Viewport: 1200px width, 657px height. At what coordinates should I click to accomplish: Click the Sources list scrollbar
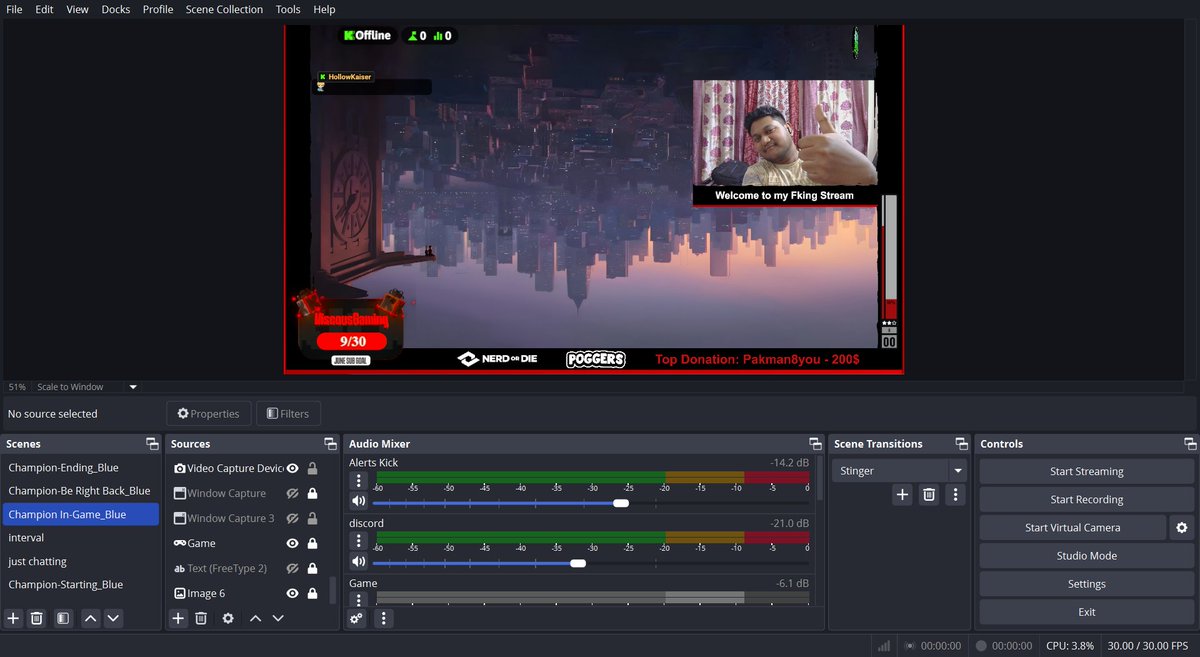(333, 590)
